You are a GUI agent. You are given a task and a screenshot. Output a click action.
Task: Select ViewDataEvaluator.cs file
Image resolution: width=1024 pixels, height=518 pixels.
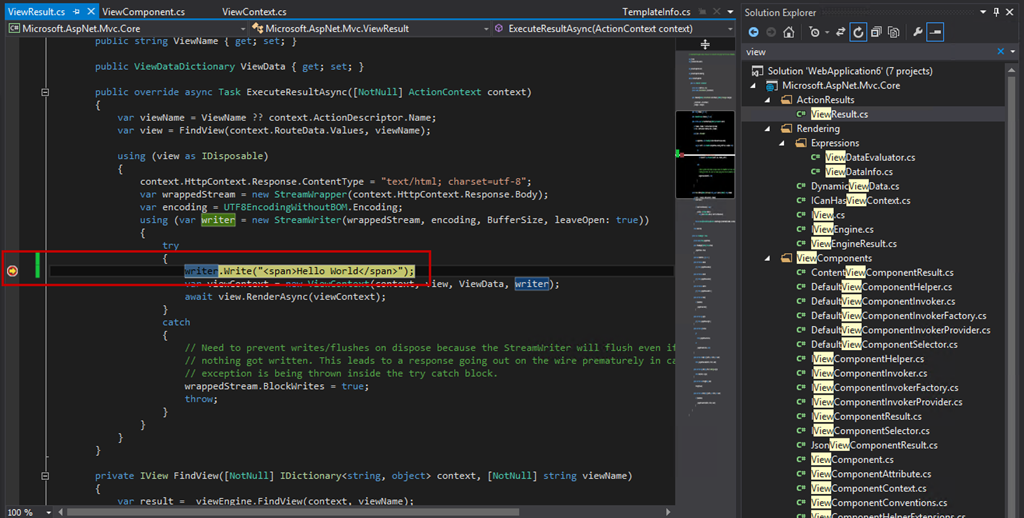coord(870,157)
